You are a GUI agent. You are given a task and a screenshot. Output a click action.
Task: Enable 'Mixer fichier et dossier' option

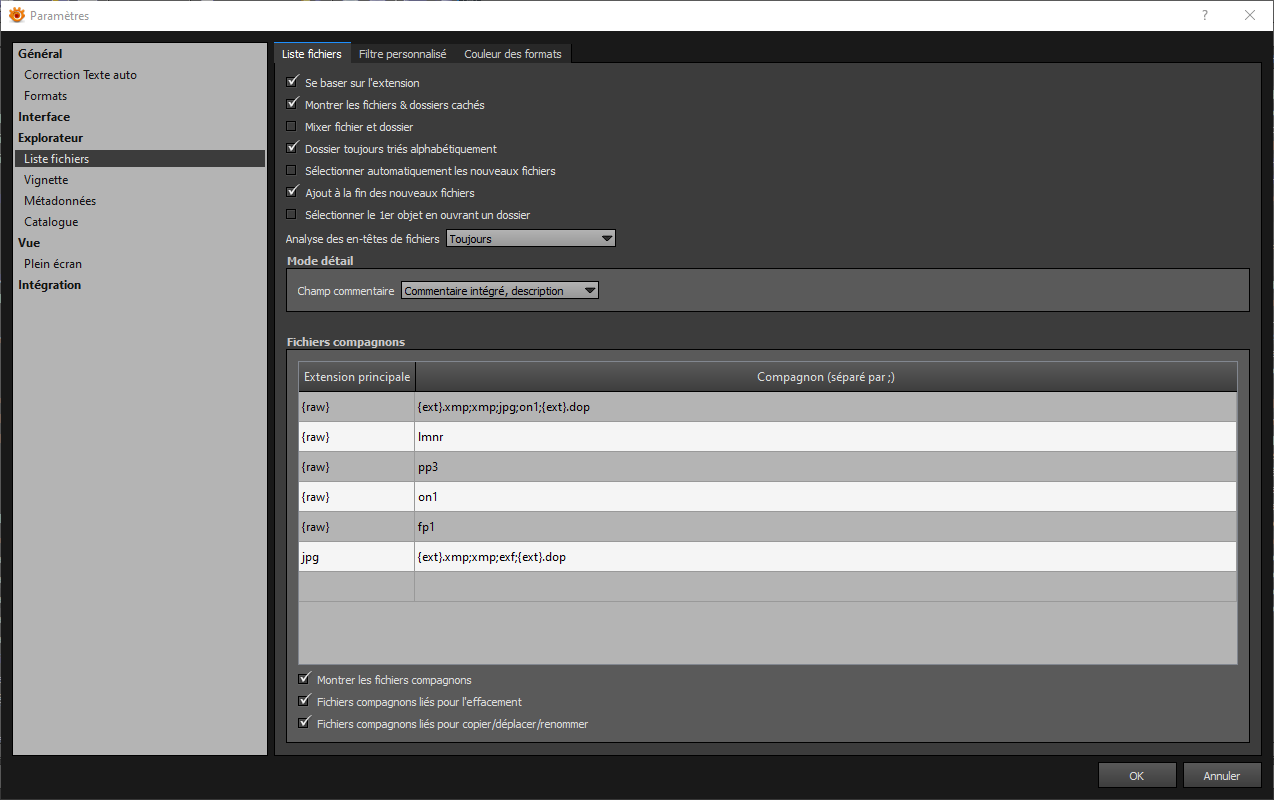(292, 127)
